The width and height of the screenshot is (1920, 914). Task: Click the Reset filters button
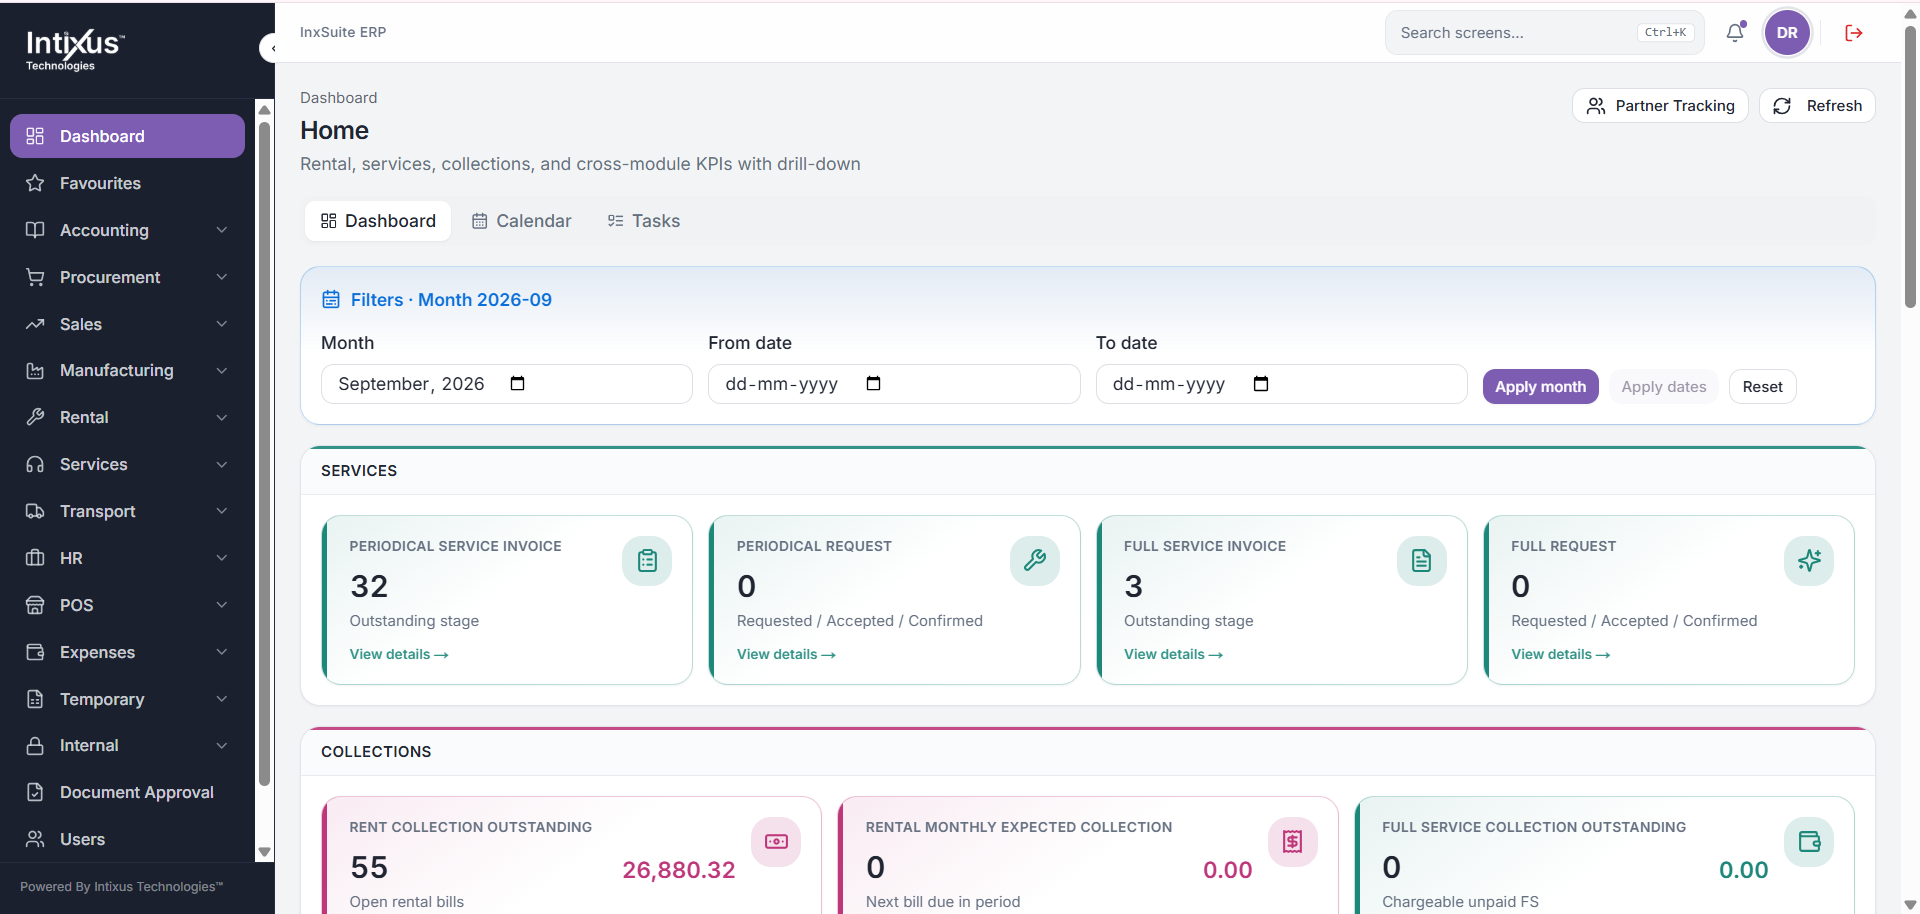[x=1762, y=387]
